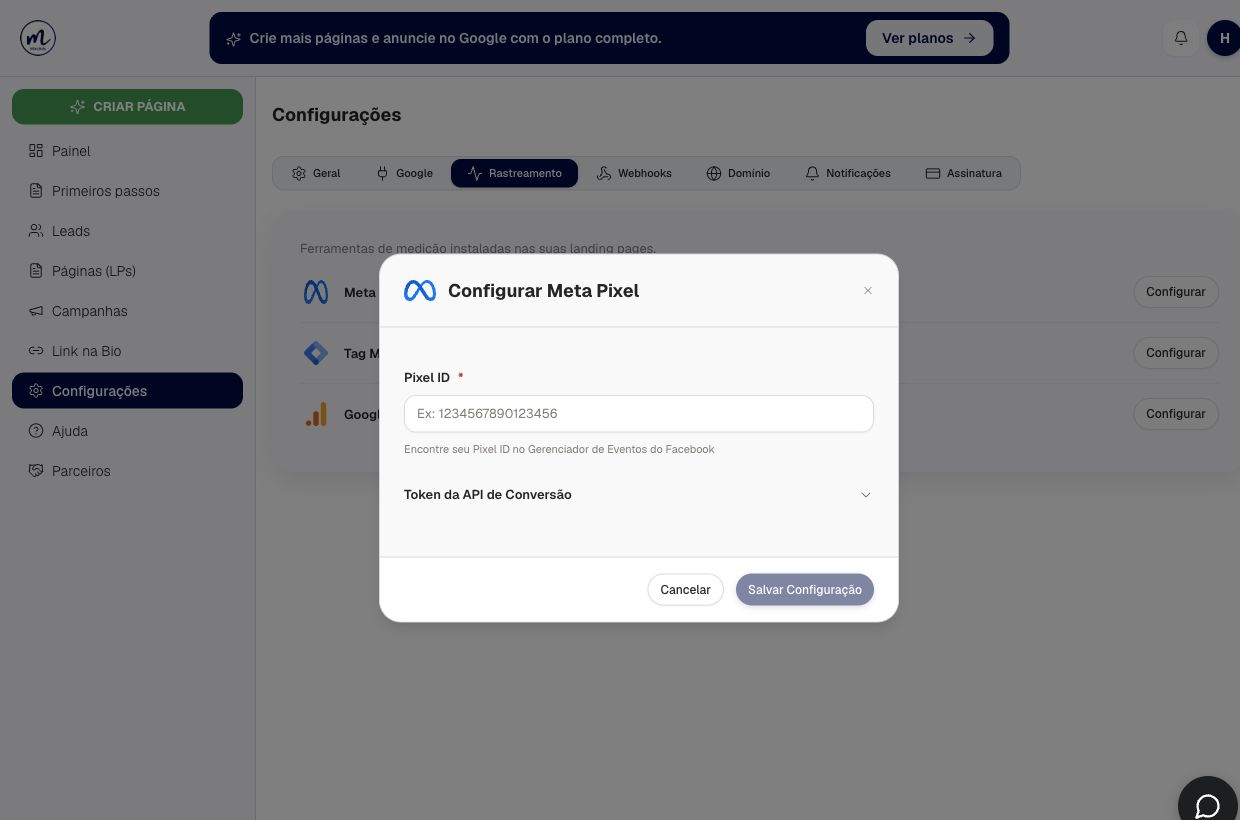Open the Webhooks tab

634,173
